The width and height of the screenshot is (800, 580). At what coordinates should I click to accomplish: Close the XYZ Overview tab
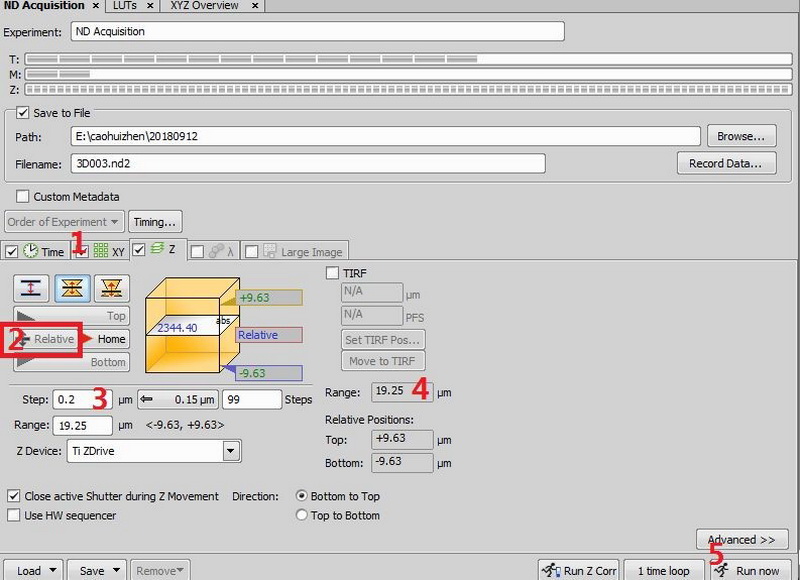[255, 6]
